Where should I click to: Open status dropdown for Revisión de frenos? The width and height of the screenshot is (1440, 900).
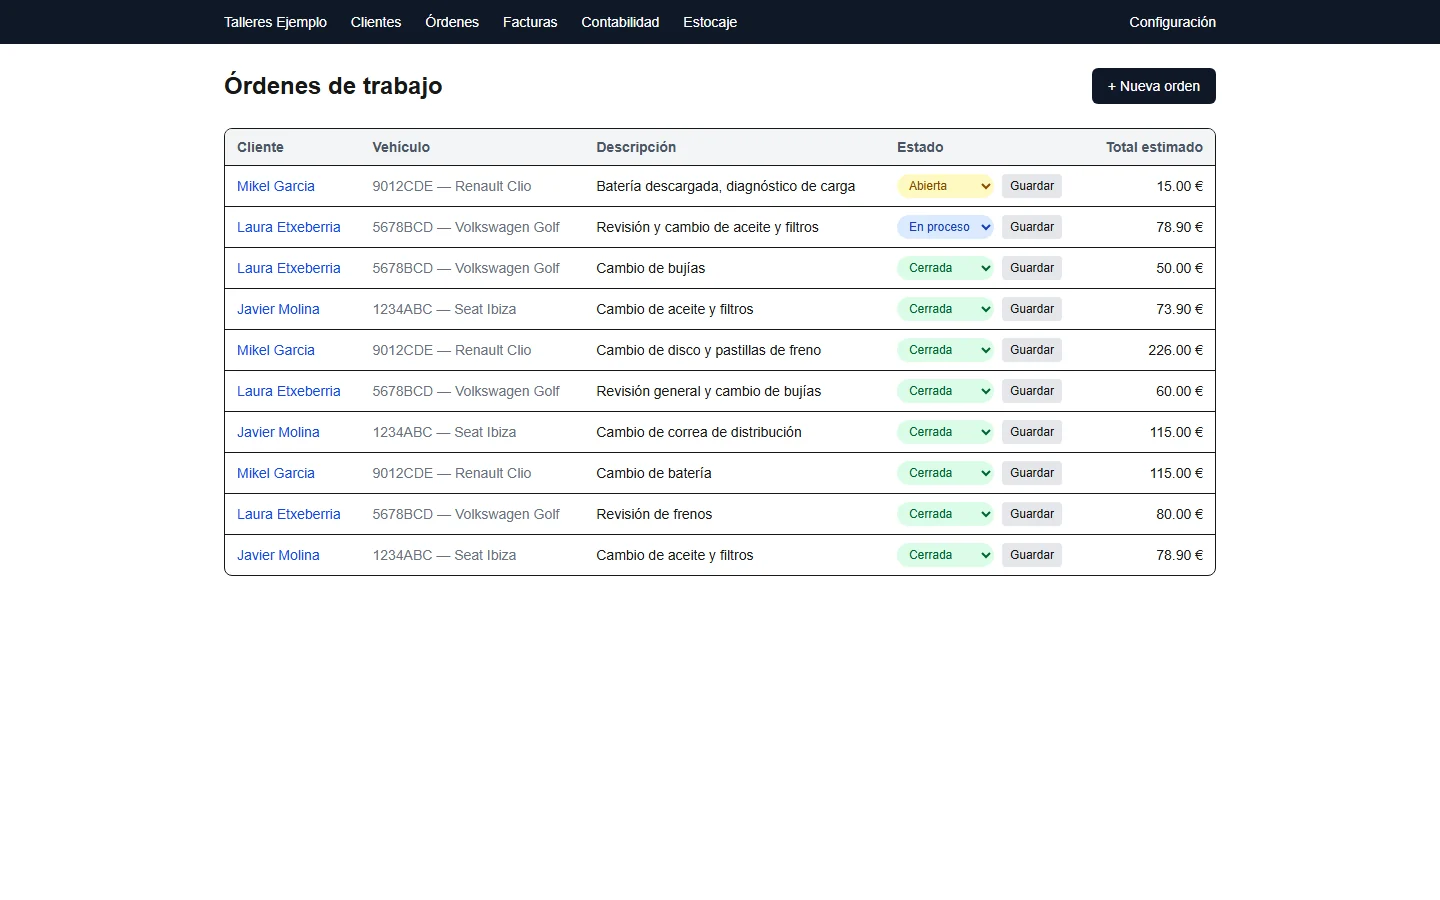coord(945,514)
